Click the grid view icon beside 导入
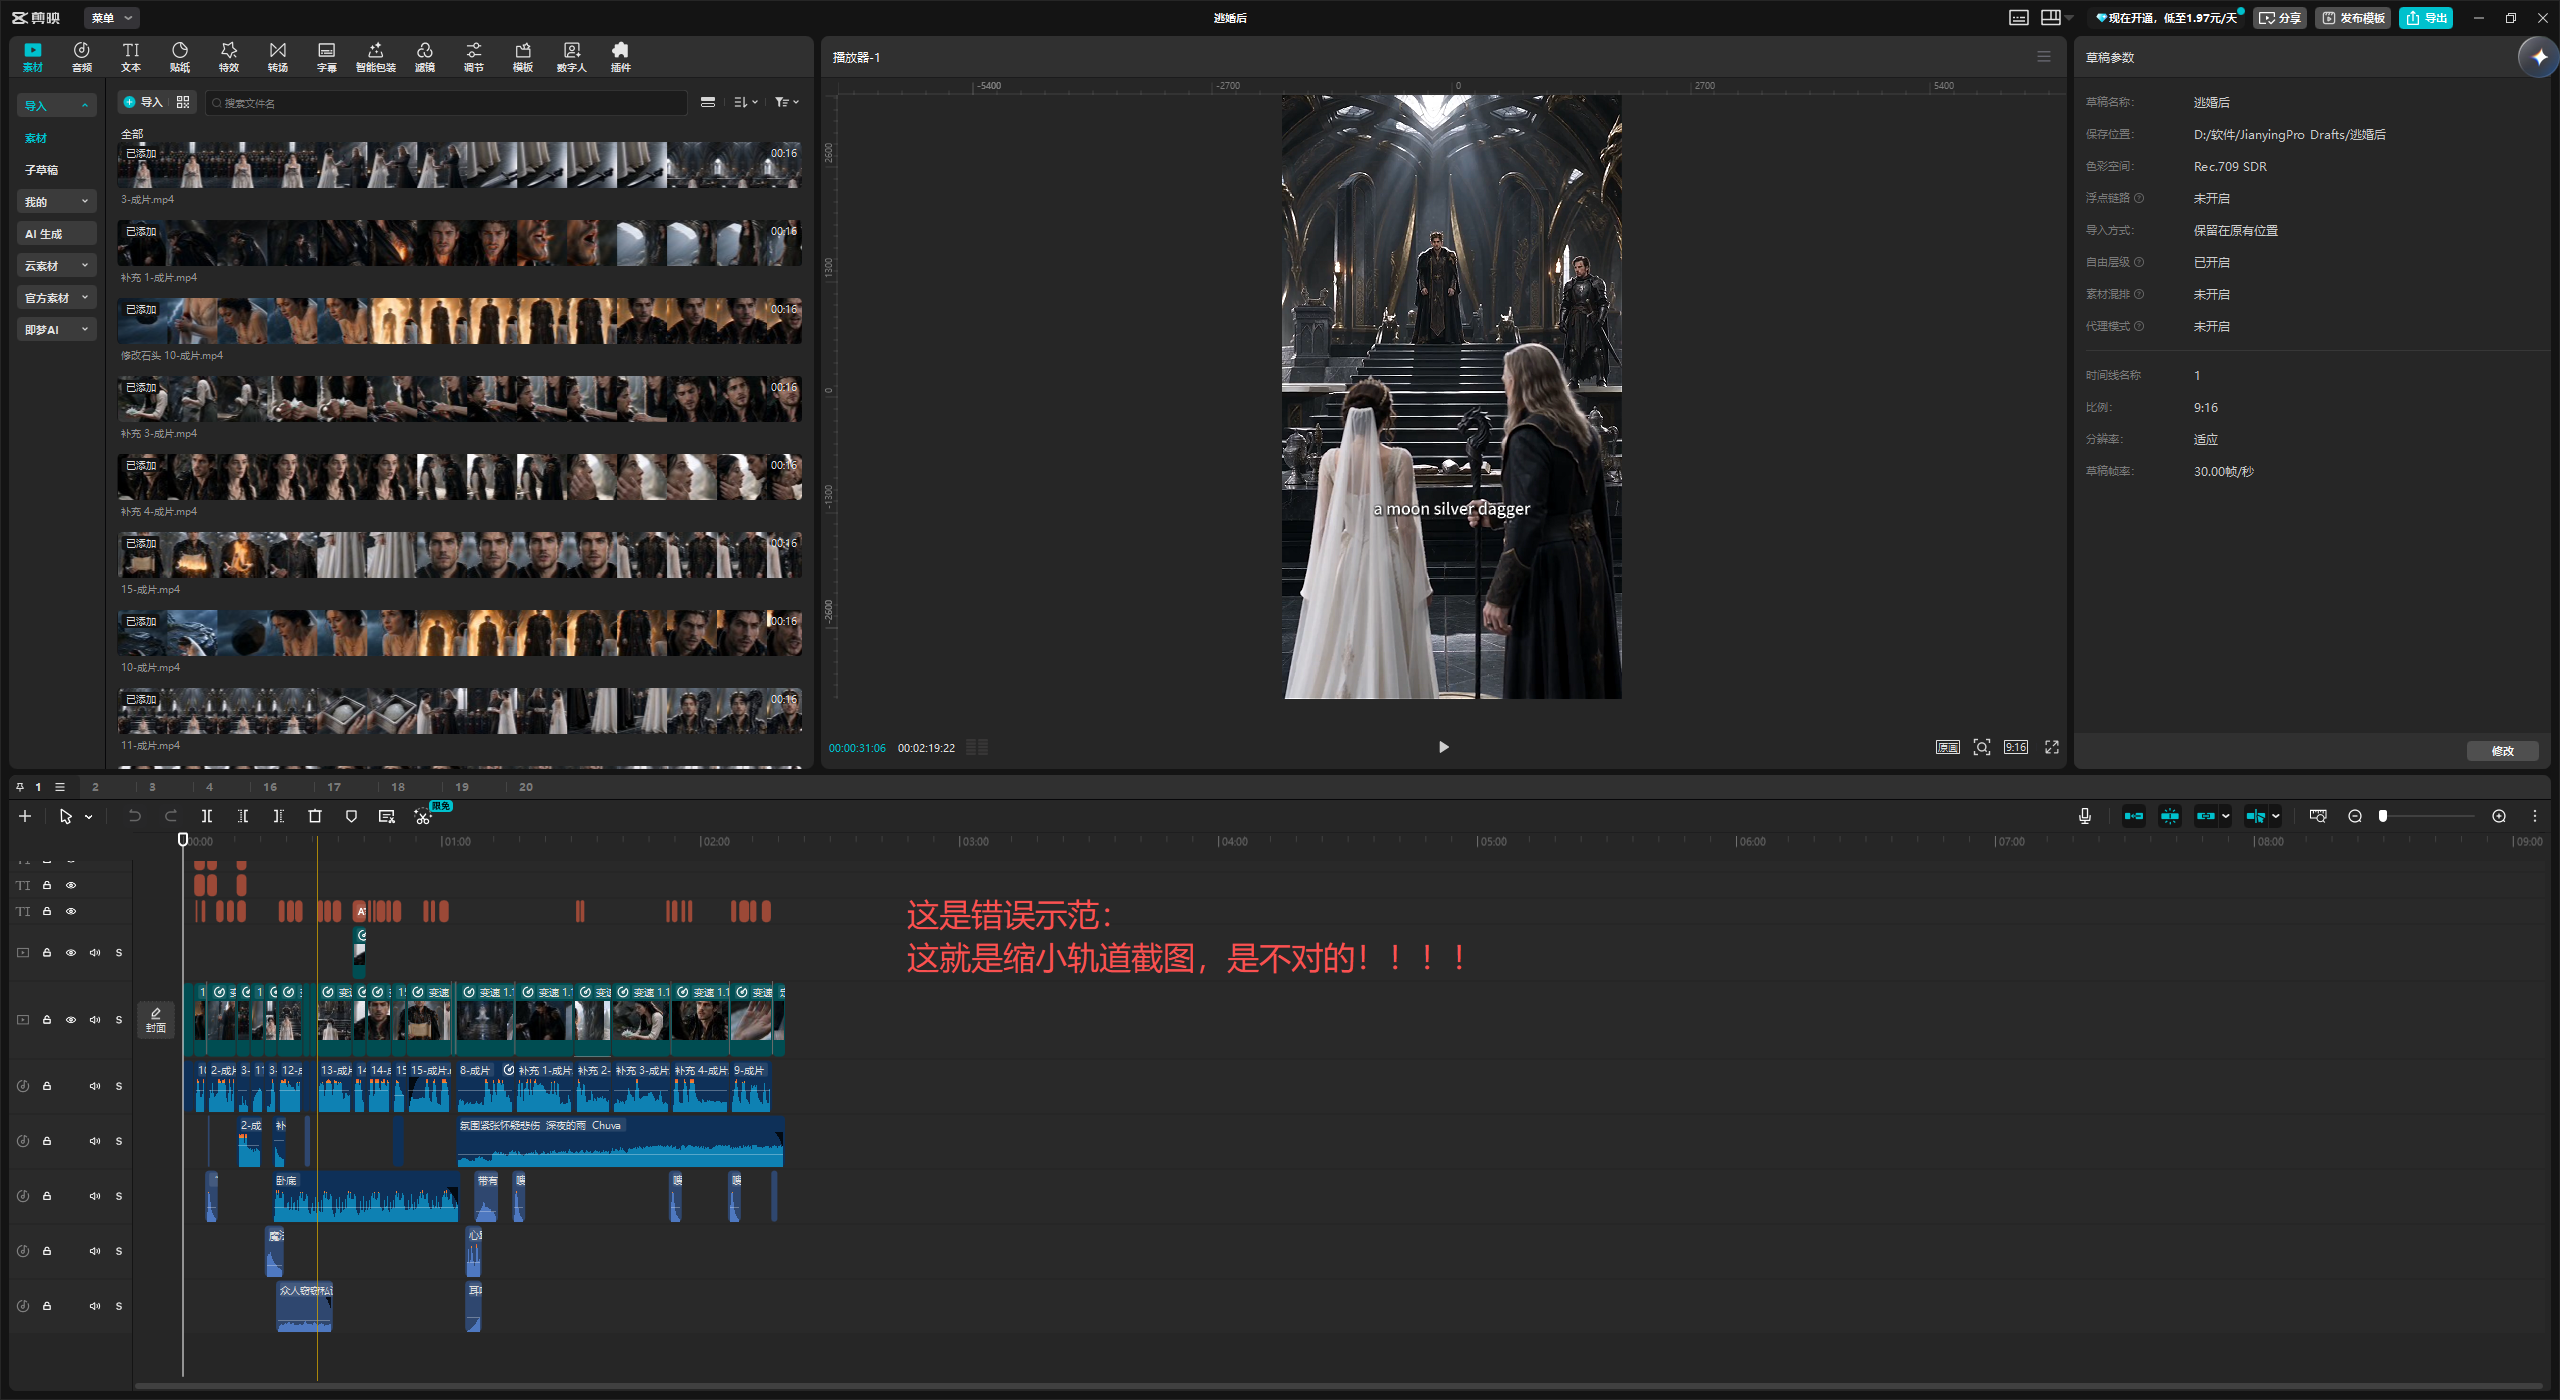 coord(183,102)
